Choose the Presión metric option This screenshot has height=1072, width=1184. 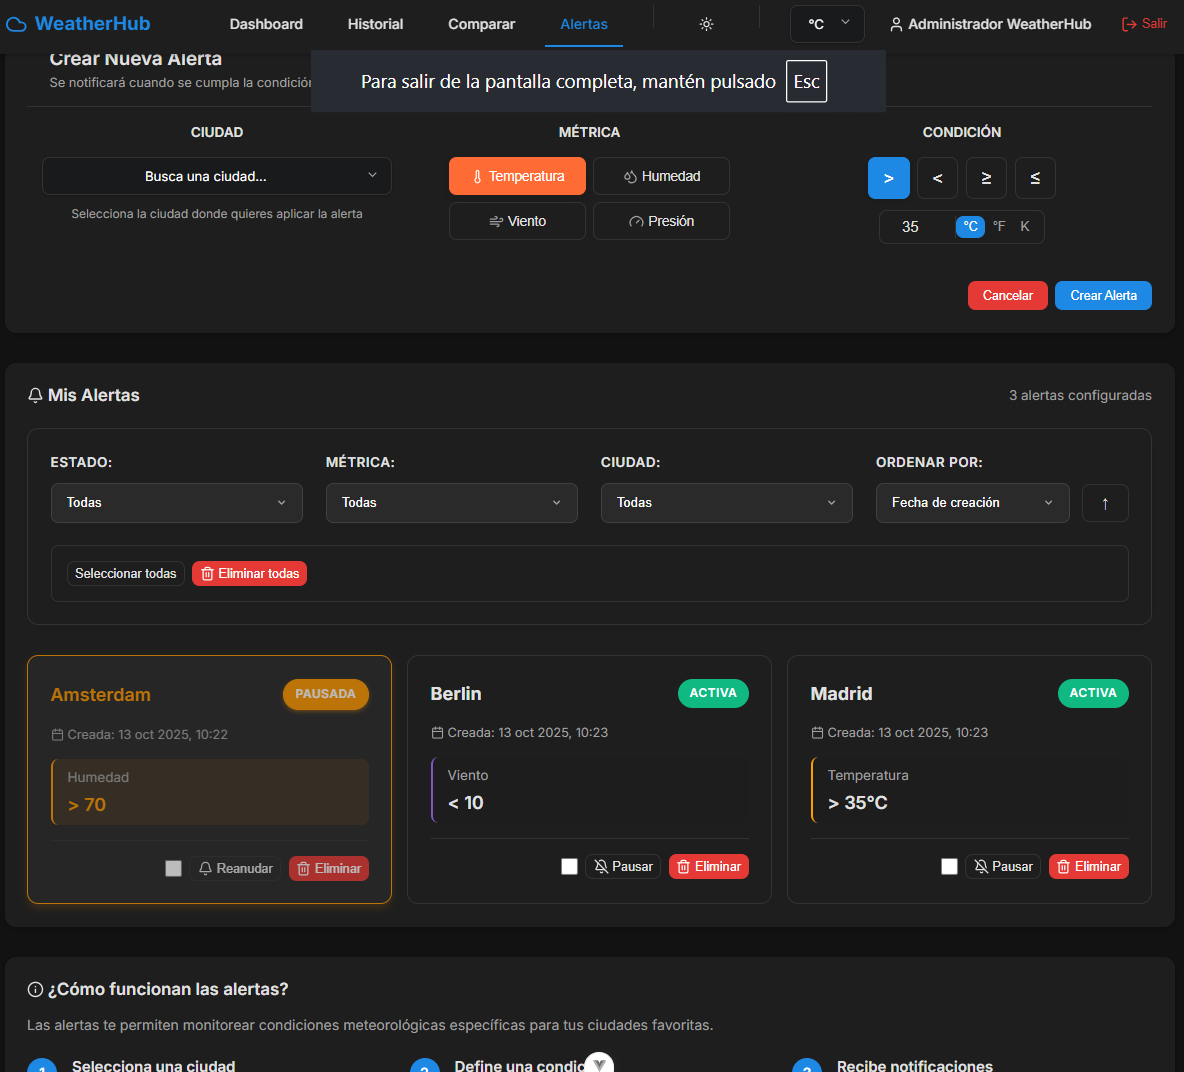pyautogui.click(x=661, y=221)
